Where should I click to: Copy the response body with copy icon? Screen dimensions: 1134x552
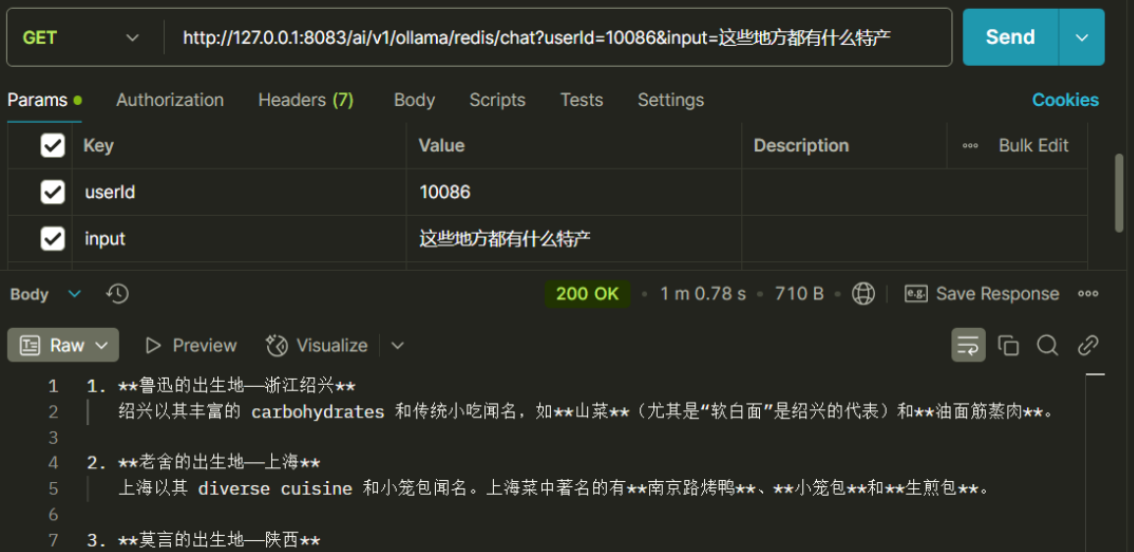point(1008,346)
